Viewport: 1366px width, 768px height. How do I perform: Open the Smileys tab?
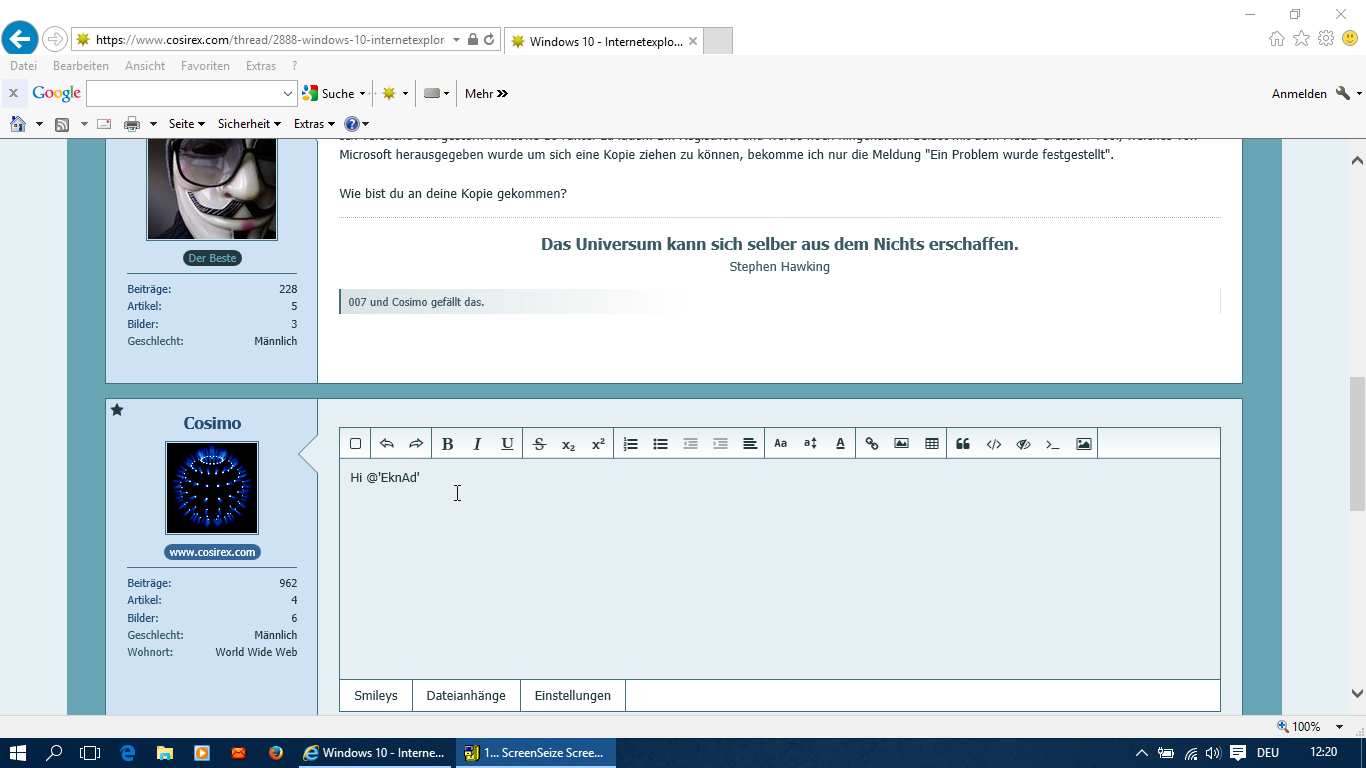[x=376, y=696]
